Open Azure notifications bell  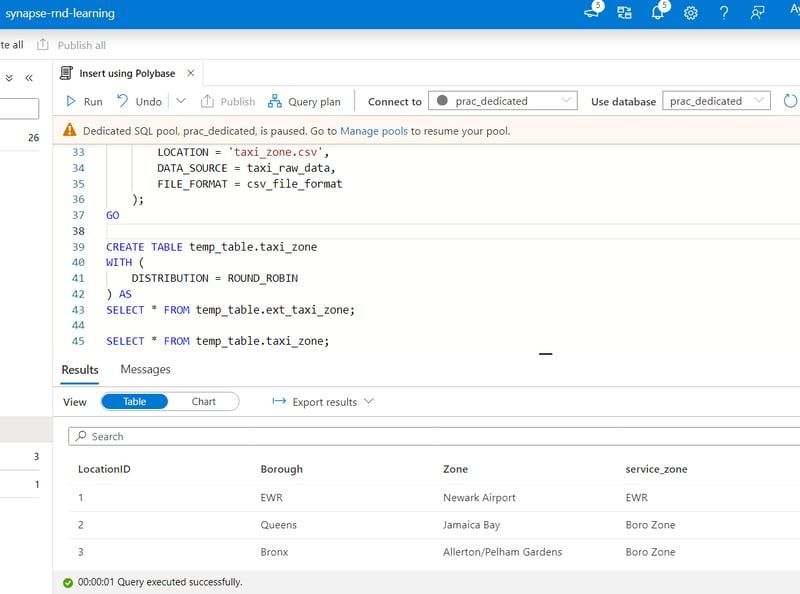[660, 13]
